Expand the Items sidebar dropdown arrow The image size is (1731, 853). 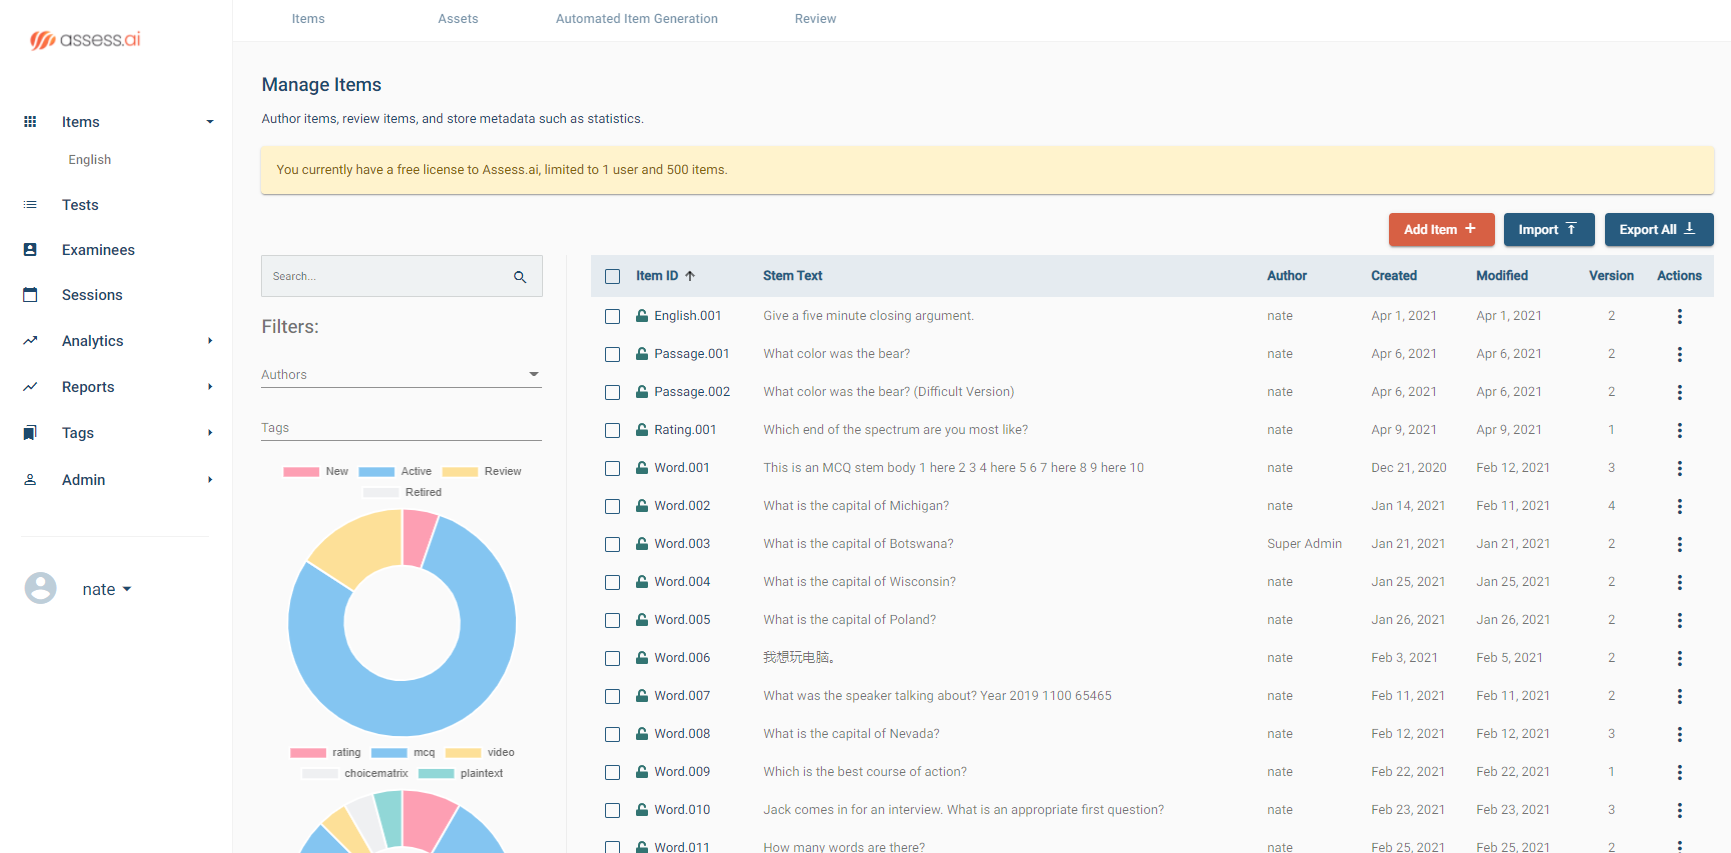pyautogui.click(x=210, y=122)
